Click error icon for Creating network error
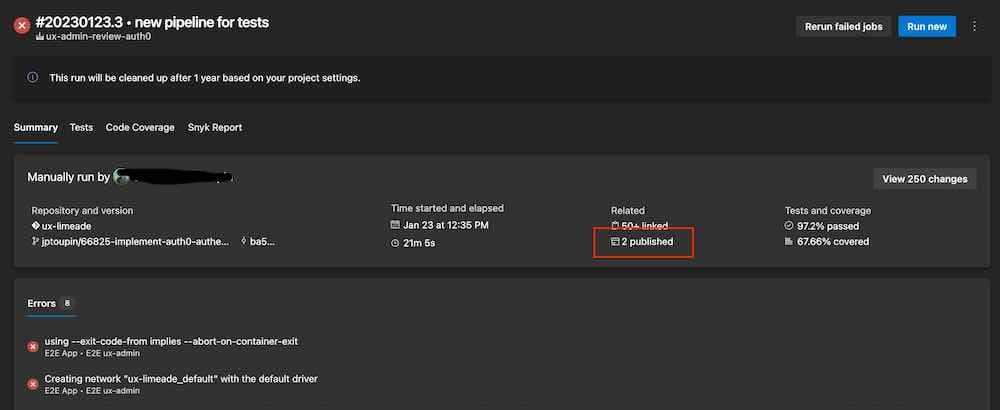Viewport: 1000px width, 410px height. tap(33, 384)
